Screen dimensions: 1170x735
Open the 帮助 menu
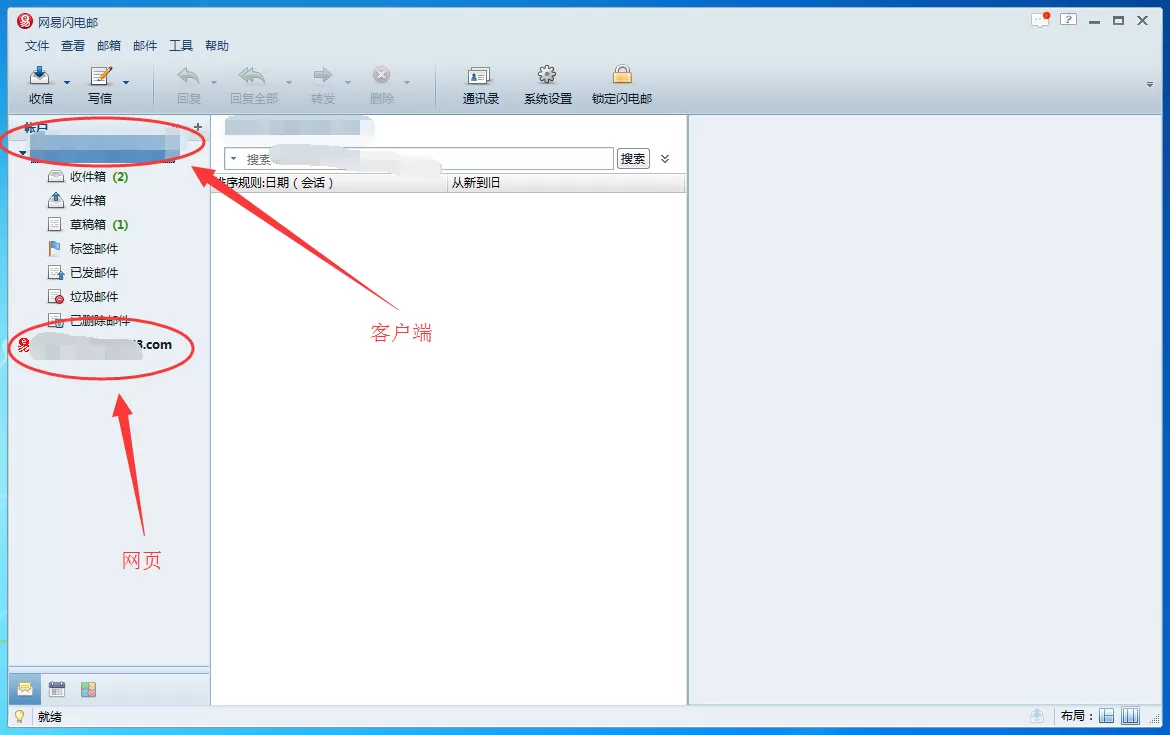tap(216, 46)
